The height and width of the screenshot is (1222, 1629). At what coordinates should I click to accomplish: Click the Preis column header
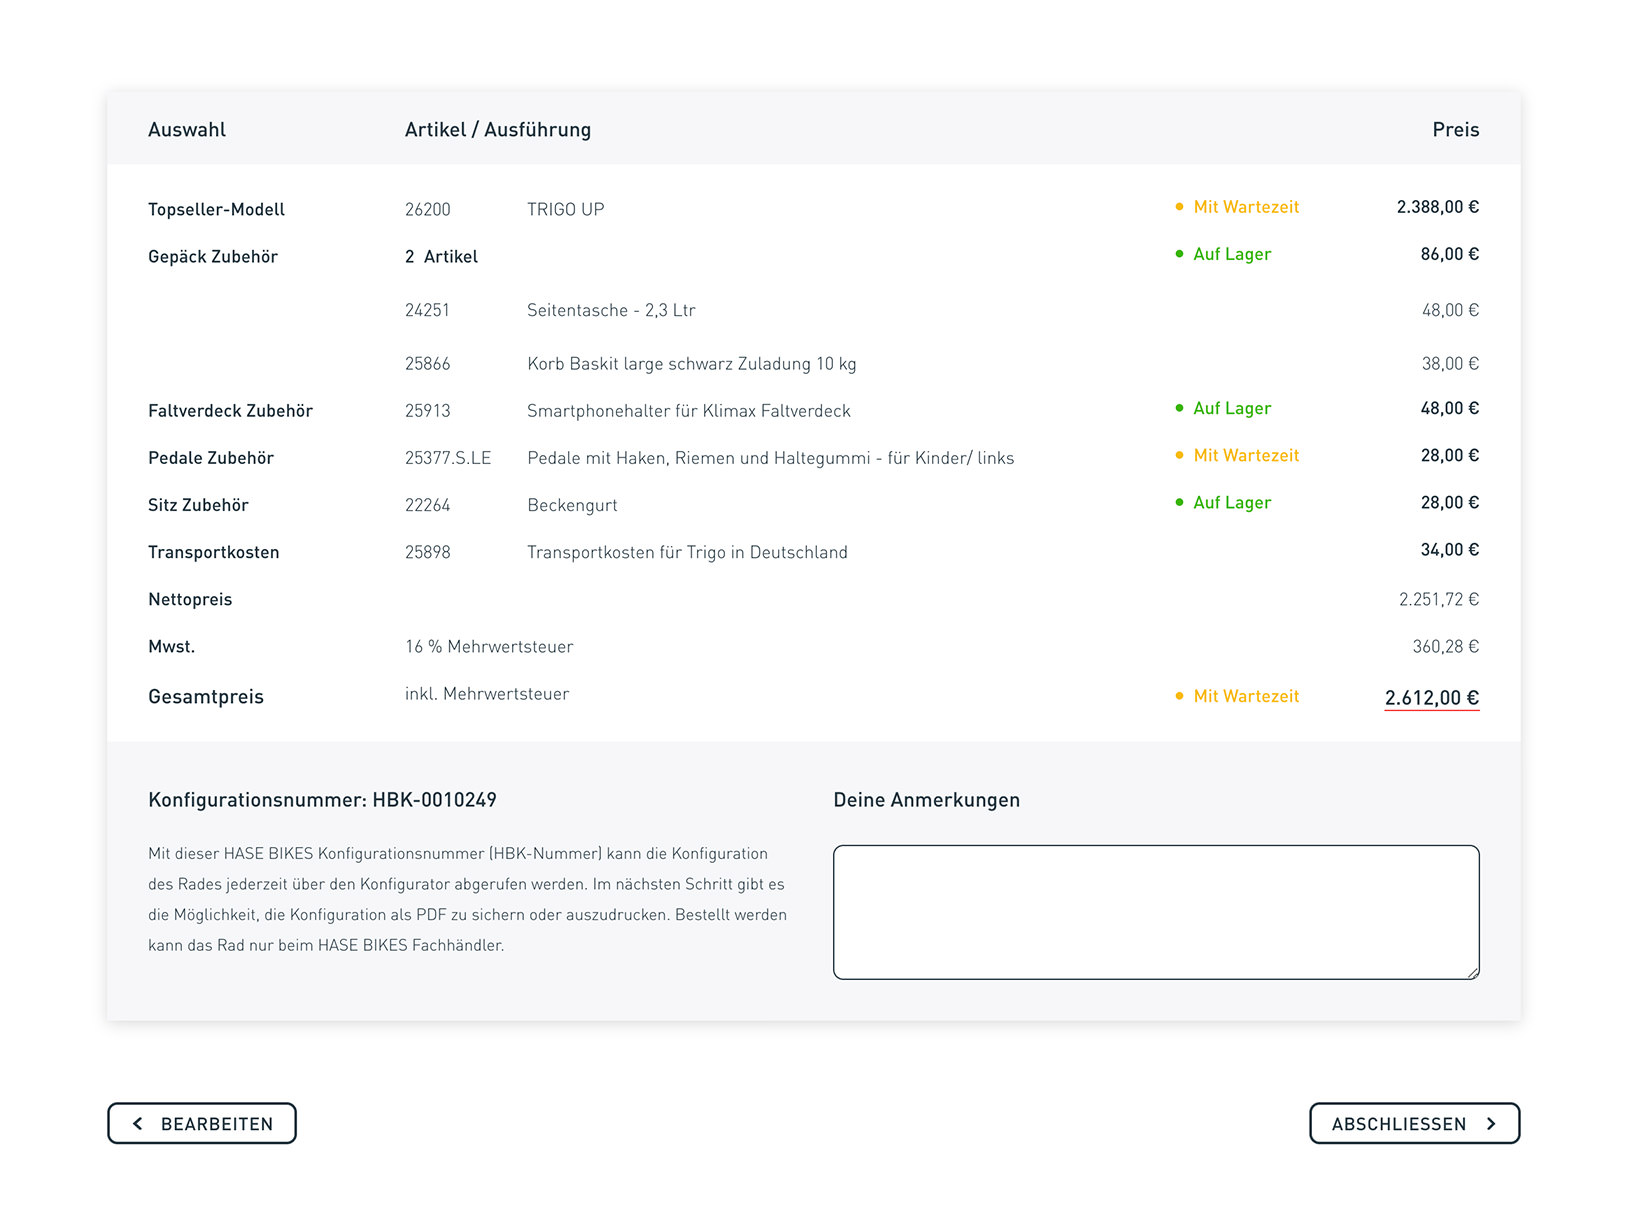coord(1456,129)
